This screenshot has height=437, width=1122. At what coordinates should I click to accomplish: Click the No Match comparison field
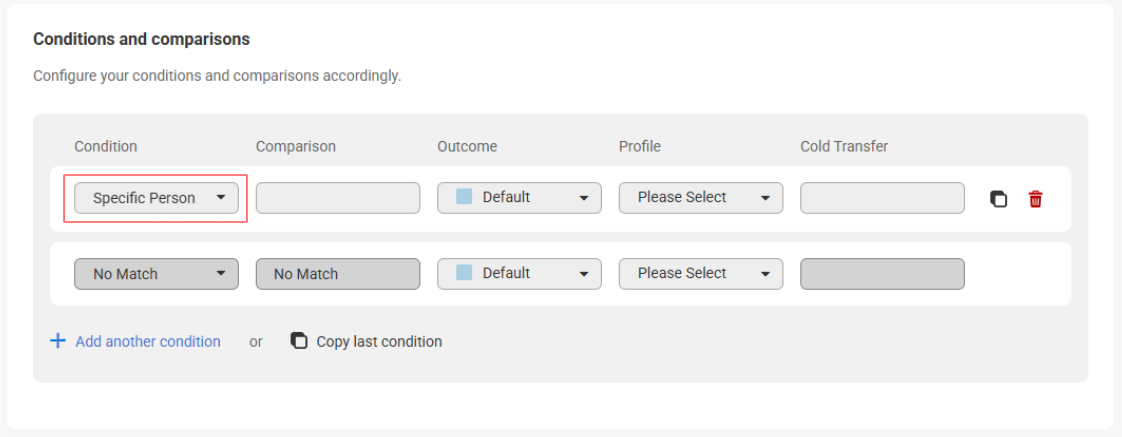337,274
